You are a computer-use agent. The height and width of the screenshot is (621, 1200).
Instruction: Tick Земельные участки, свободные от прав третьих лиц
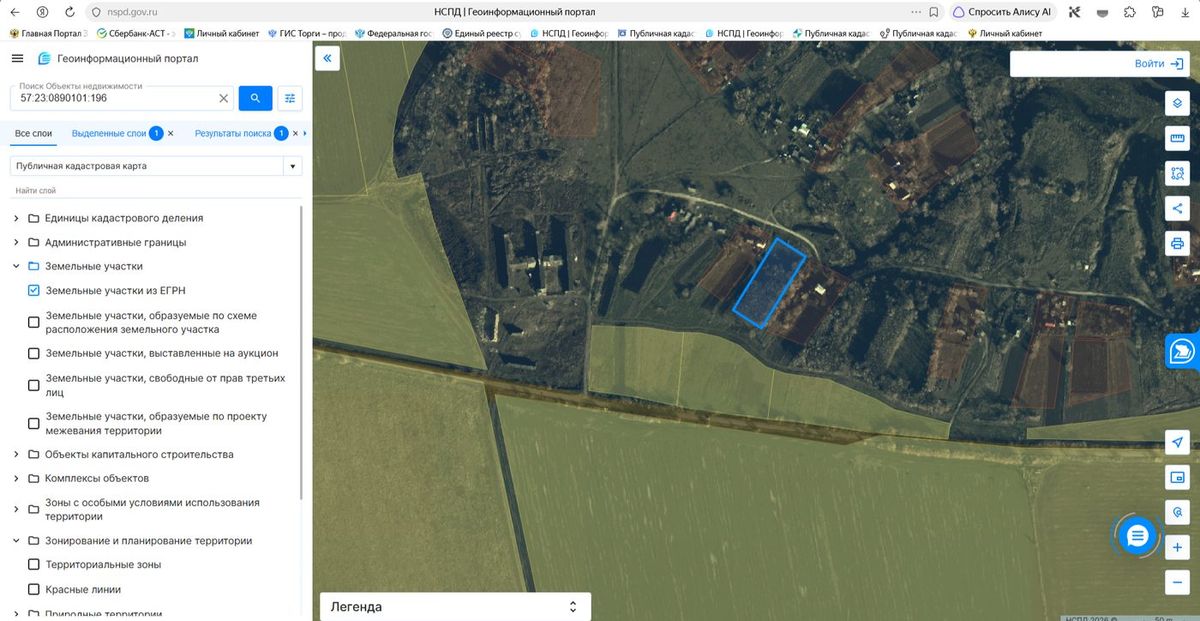click(x=34, y=385)
